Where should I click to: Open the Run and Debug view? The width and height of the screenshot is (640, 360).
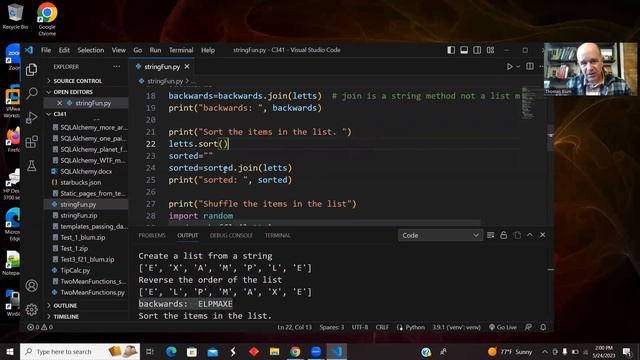tap(31, 118)
